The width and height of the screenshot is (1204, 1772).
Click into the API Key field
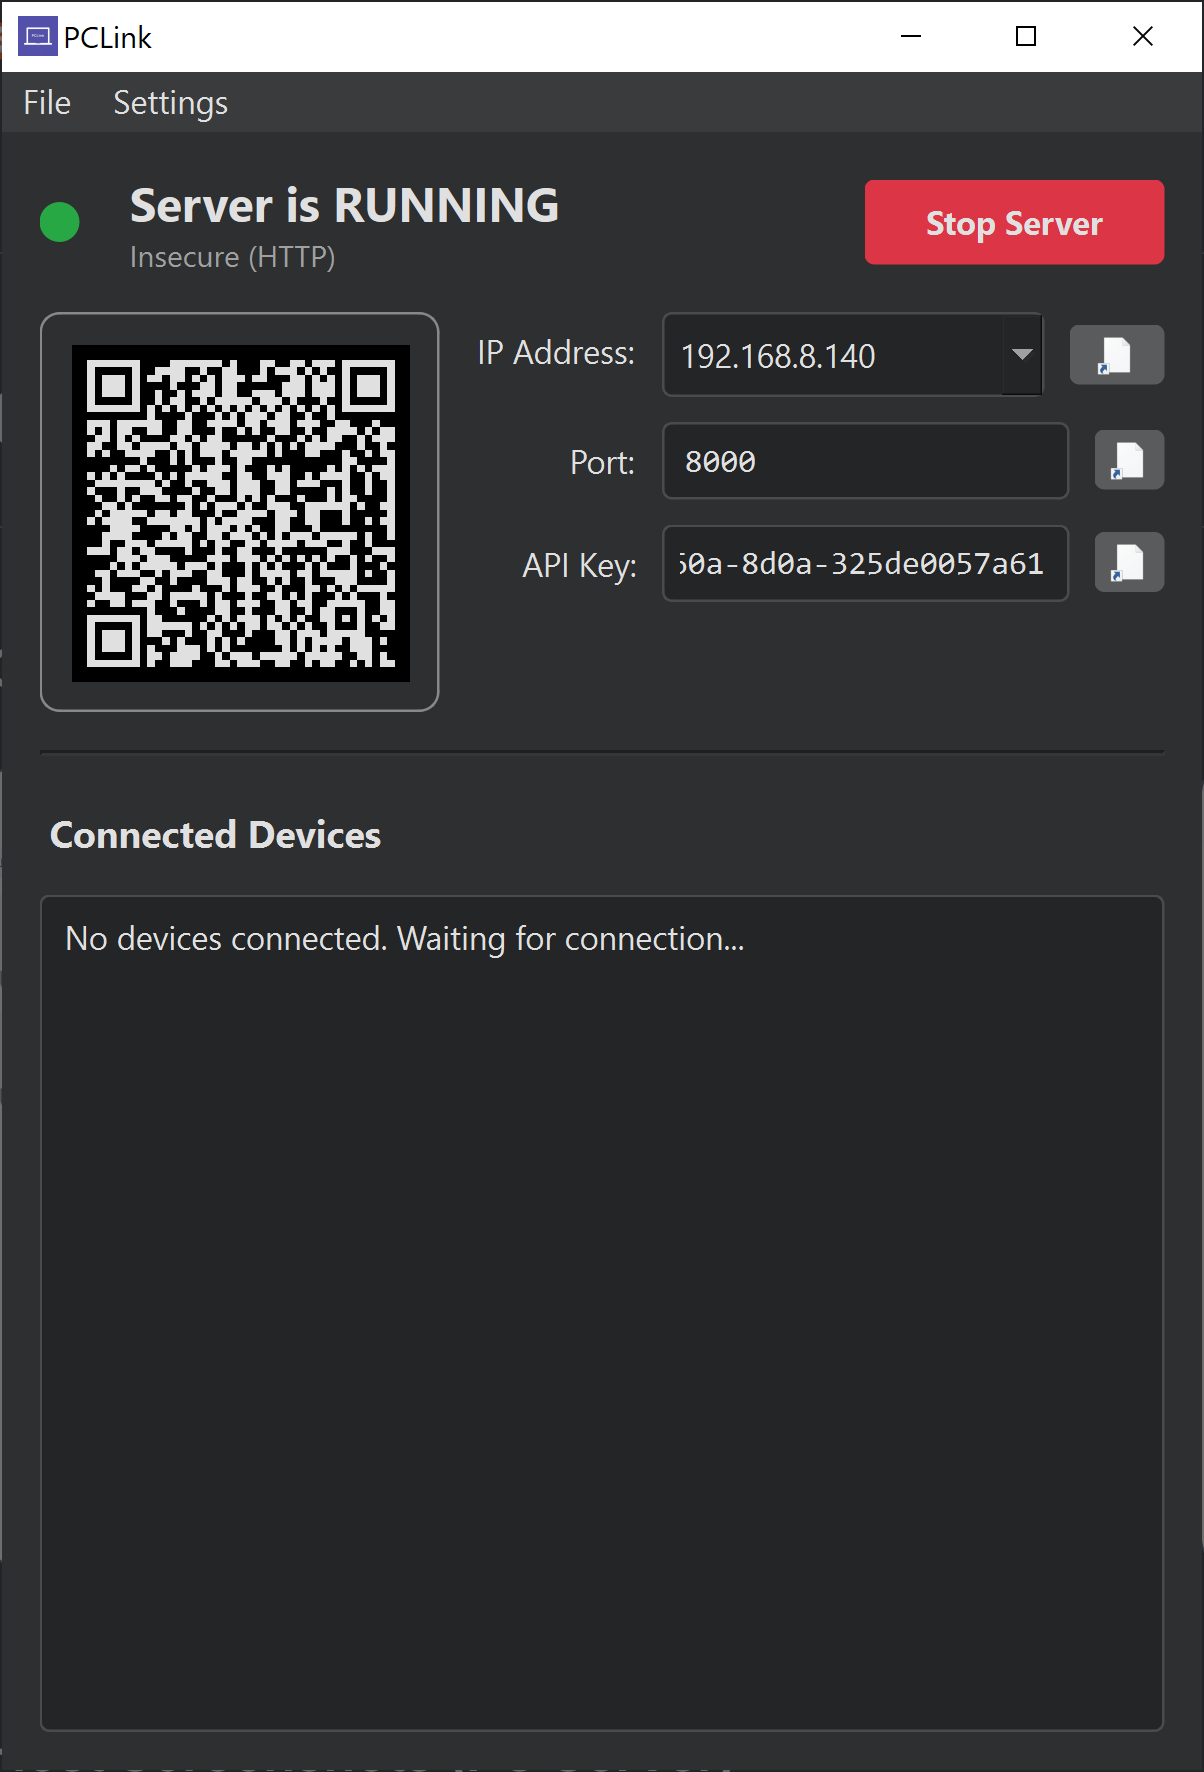pyautogui.click(x=865, y=564)
